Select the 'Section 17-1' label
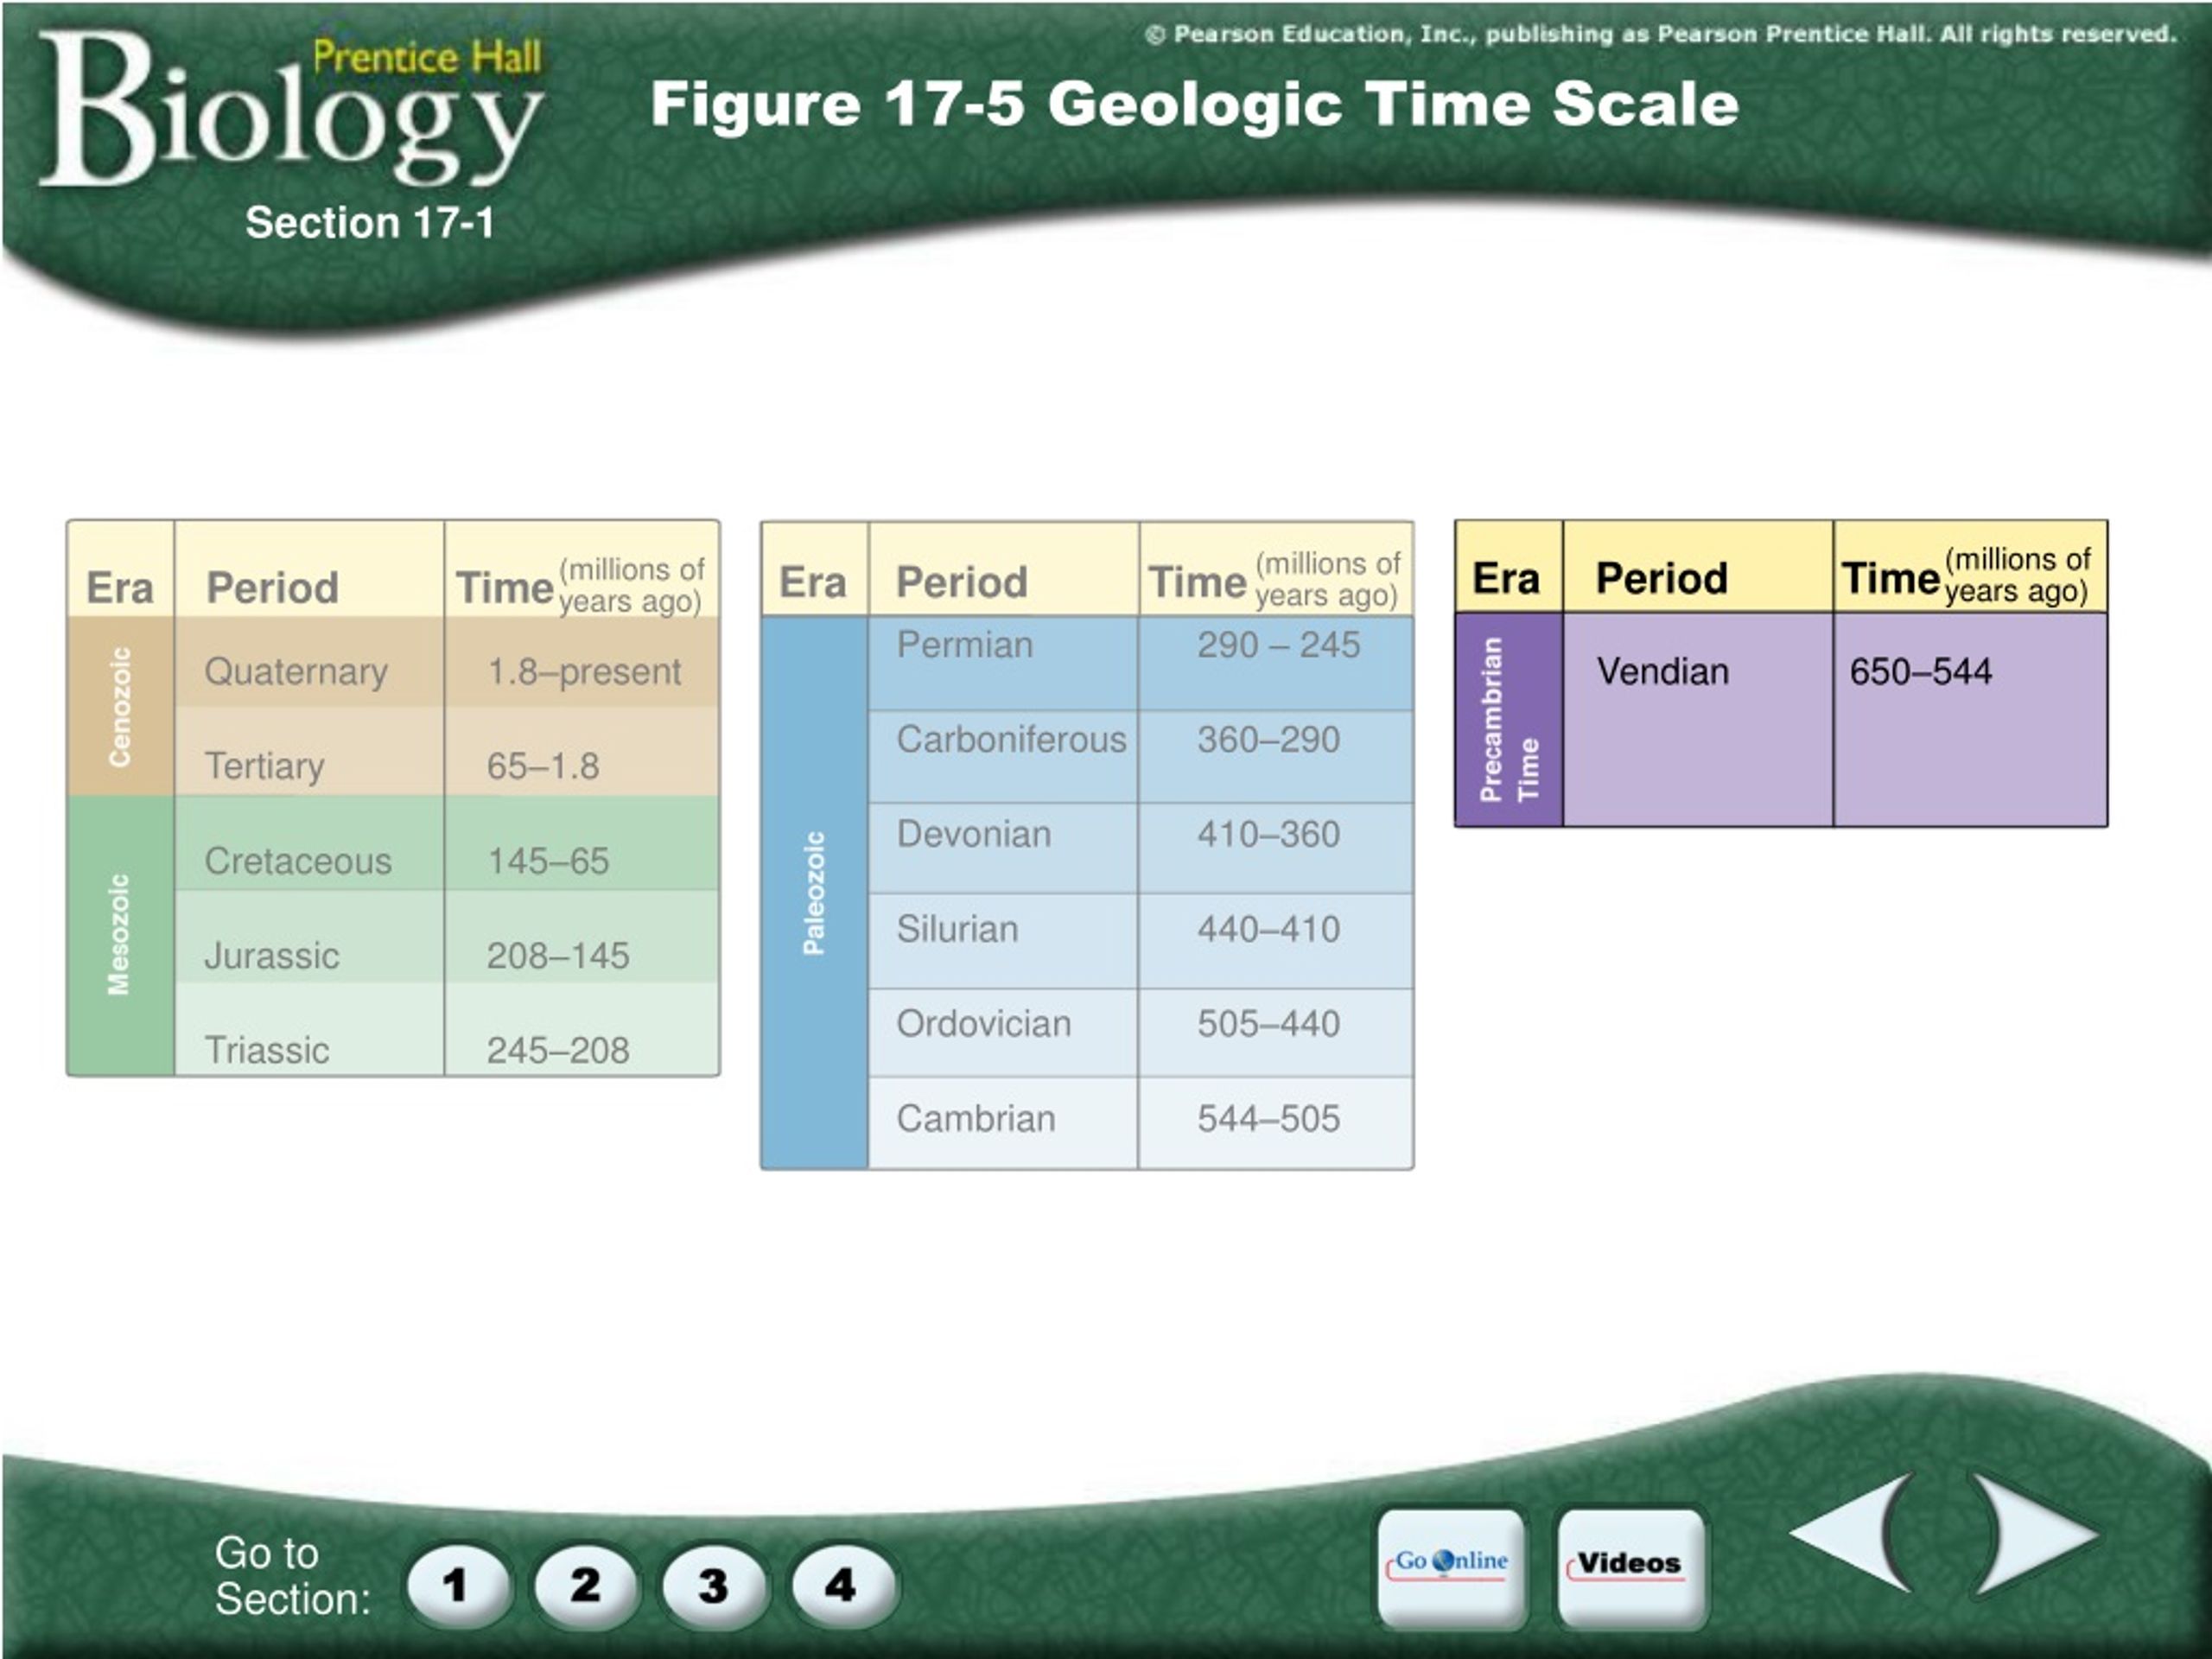This screenshot has width=2212, height=1659. [370, 222]
